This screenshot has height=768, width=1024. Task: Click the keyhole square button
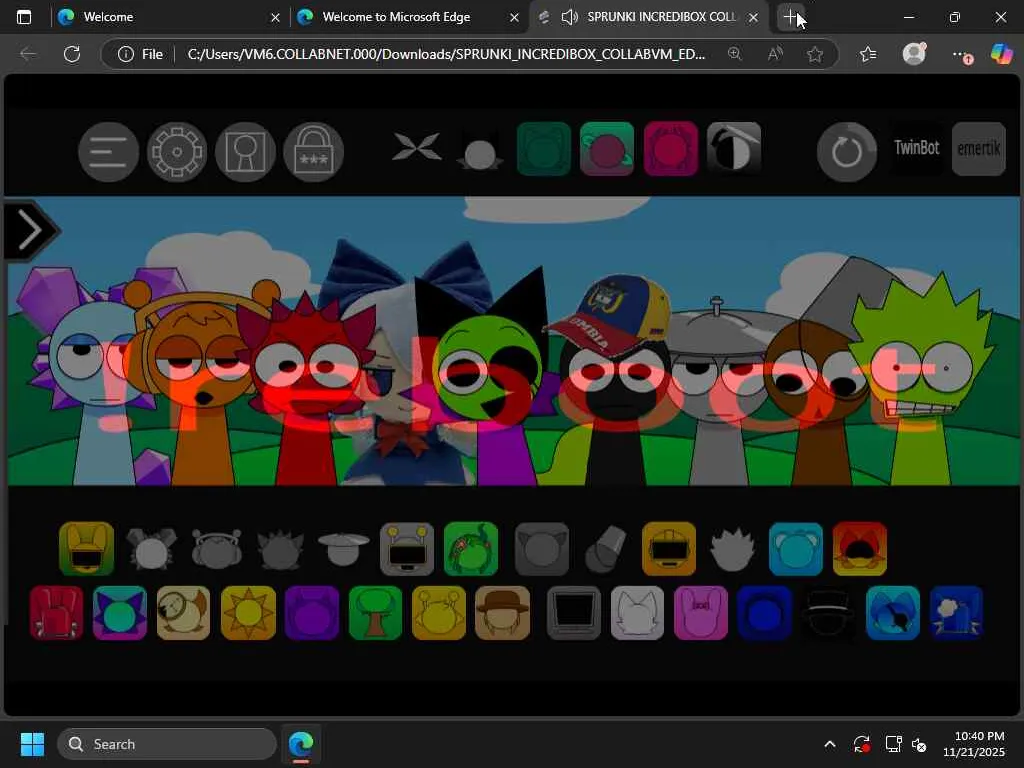(x=246, y=152)
